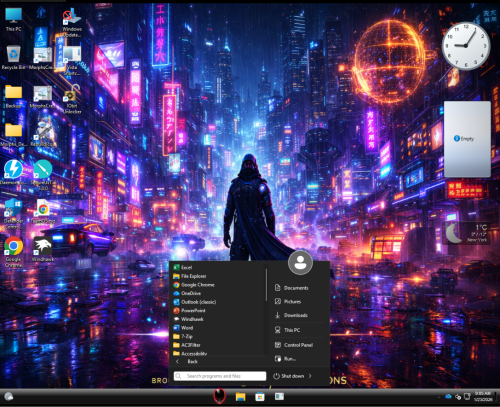Open Microsoft Store from the taskbar
This screenshot has width=500, height=407.
click(x=260, y=397)
